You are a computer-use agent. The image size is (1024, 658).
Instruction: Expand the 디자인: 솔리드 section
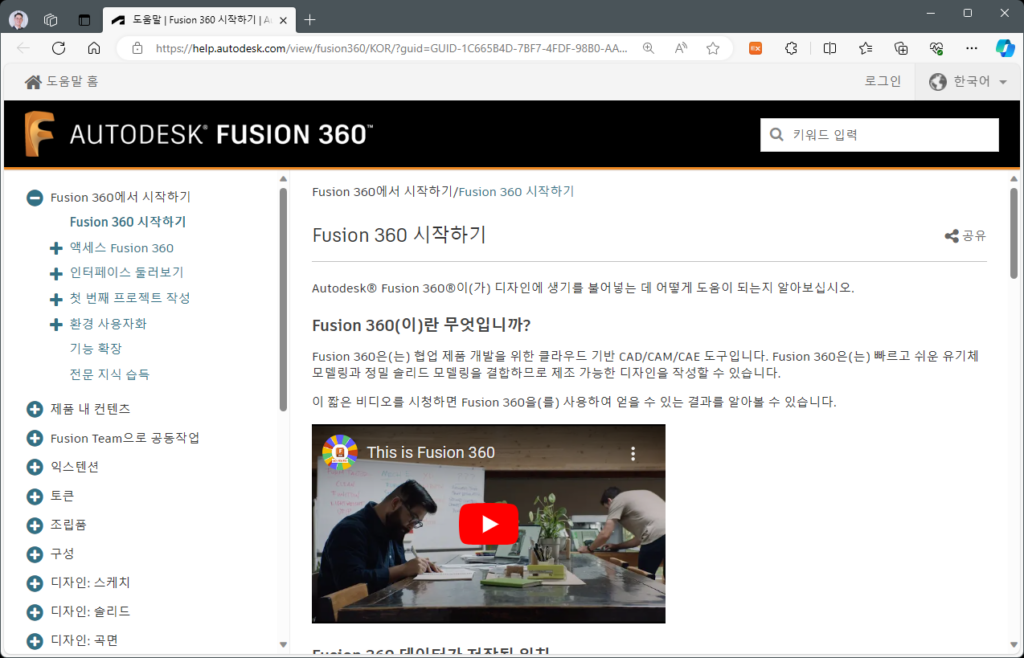tap(35, 612)
